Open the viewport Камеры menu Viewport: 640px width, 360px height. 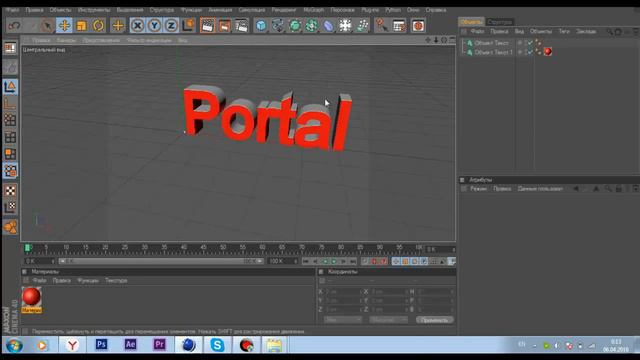click(x=66, y=40)
